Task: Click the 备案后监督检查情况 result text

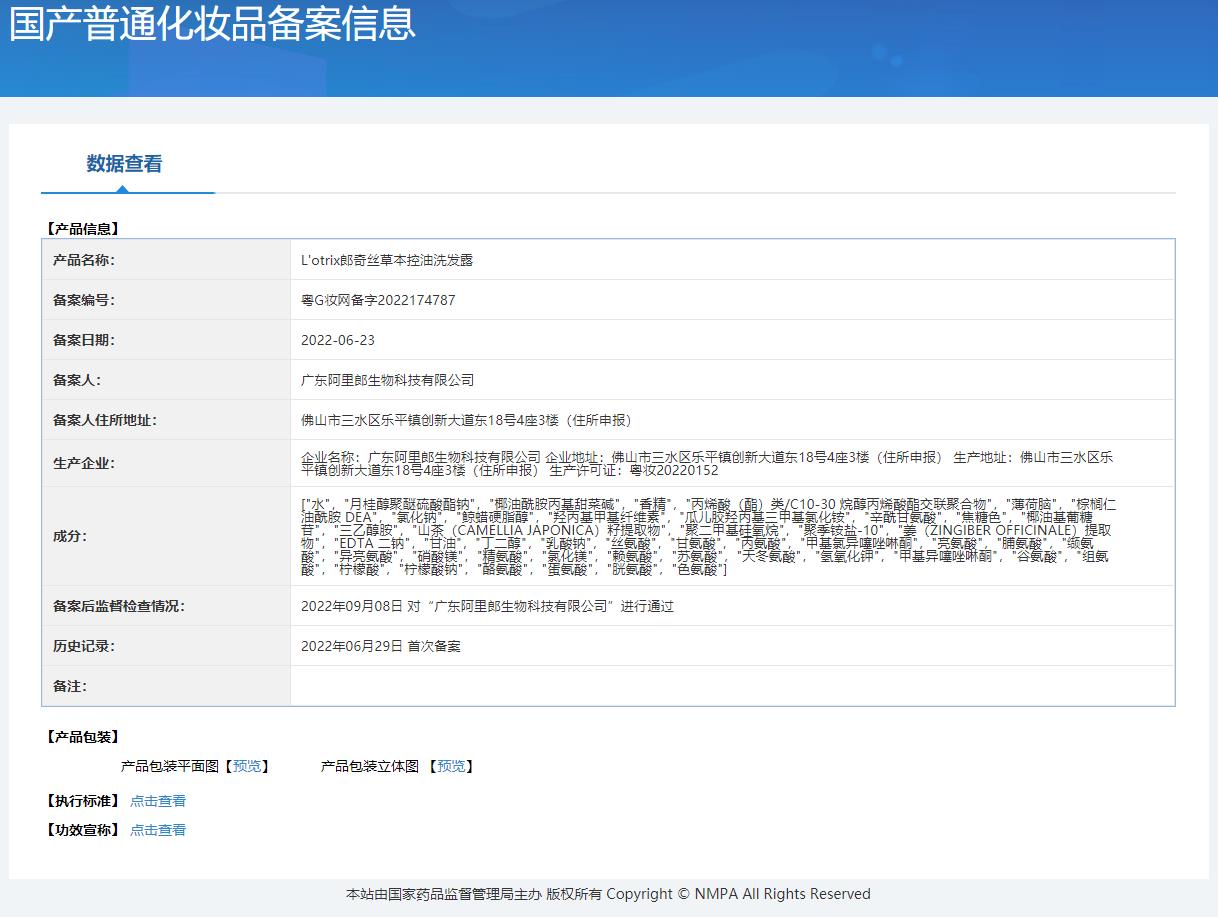Action: click(487, 606)
